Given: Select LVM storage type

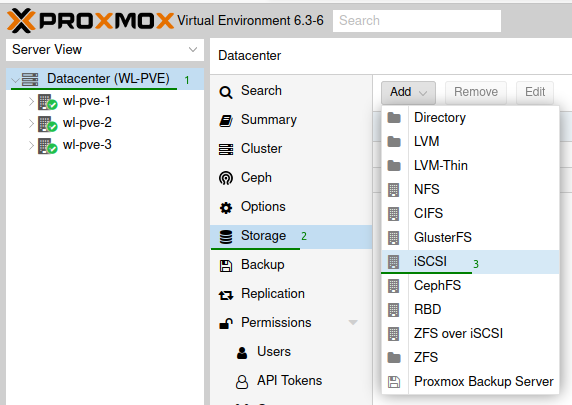Looking at the screenshot, I should pos(470,142).
